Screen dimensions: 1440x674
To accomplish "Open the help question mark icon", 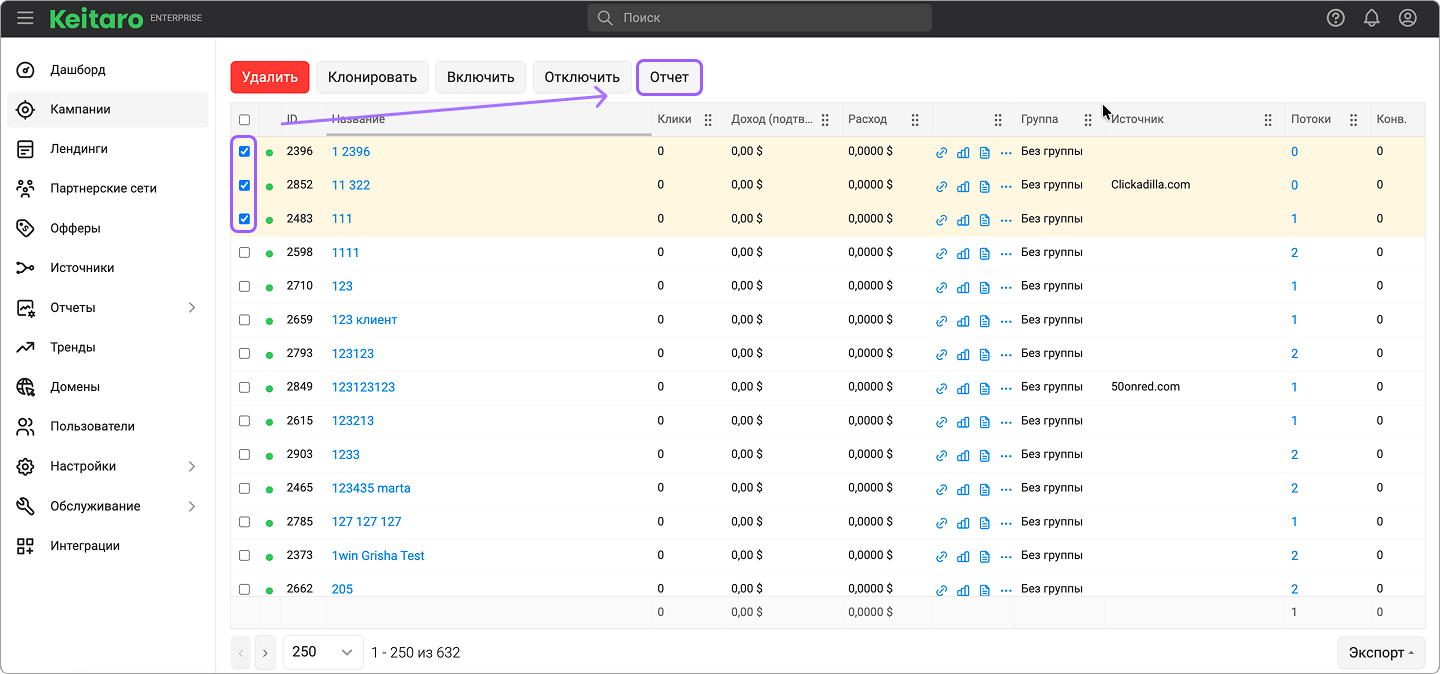I will (1335, 18).
